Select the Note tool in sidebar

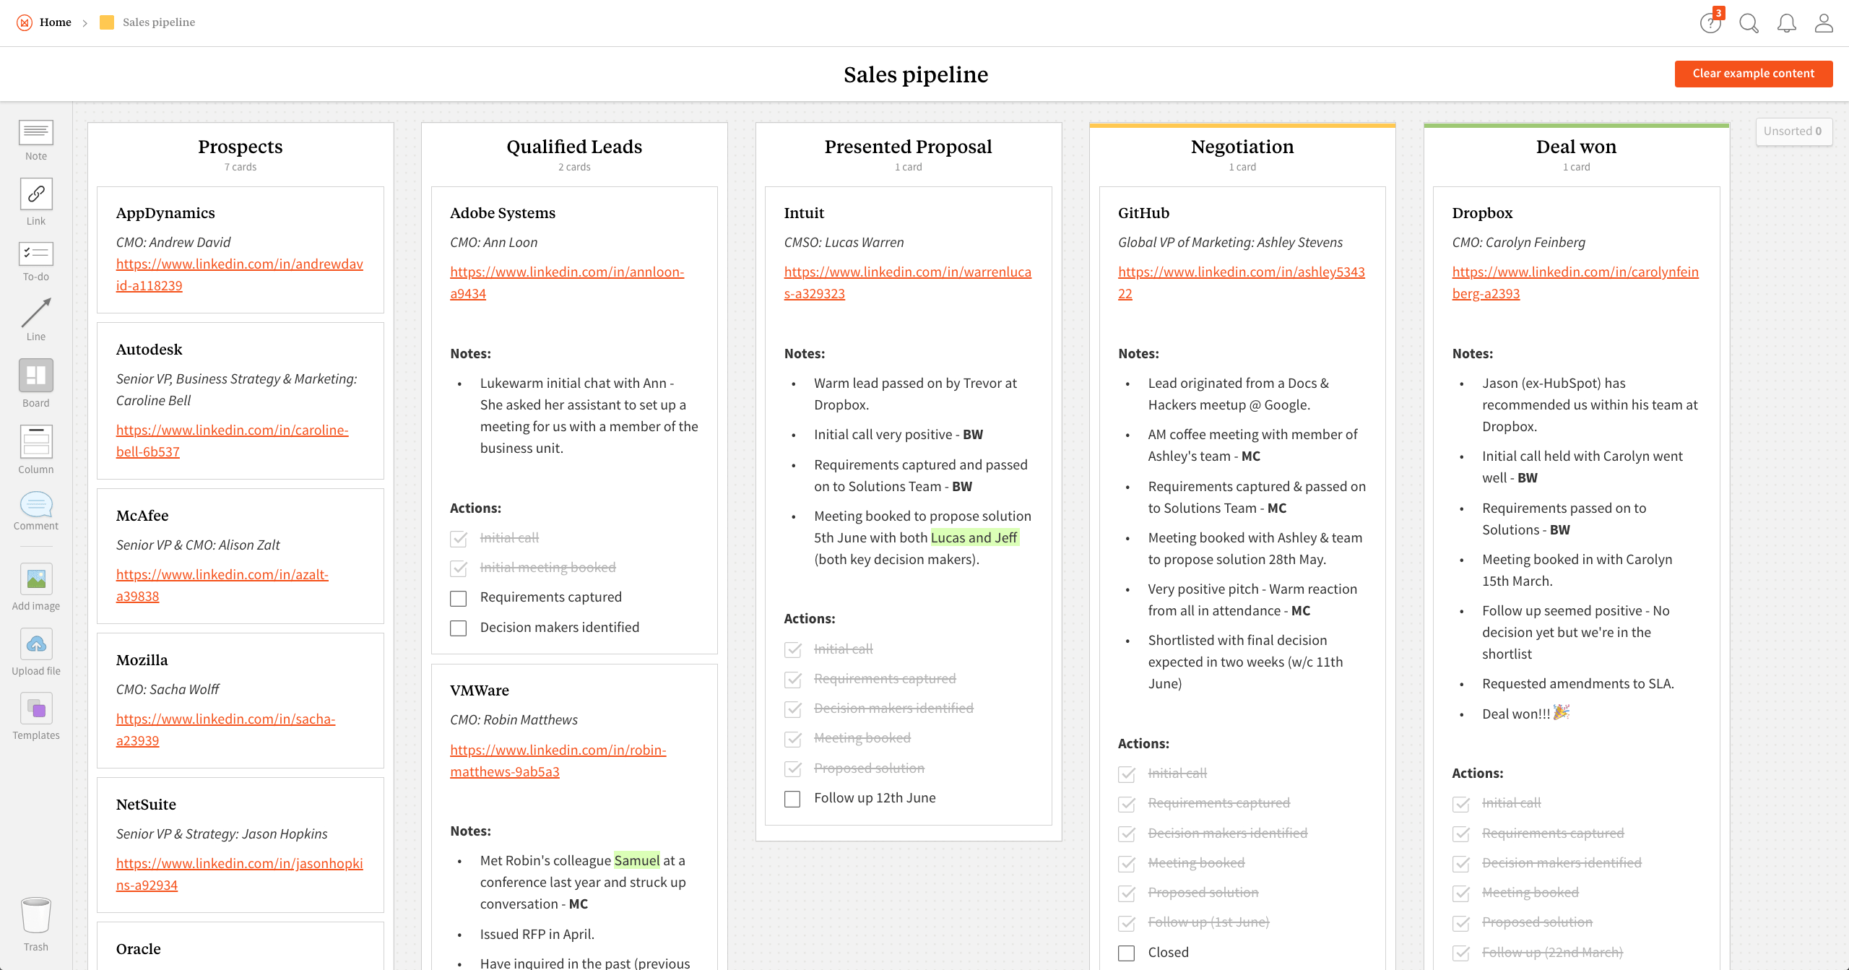click(36, 140)
